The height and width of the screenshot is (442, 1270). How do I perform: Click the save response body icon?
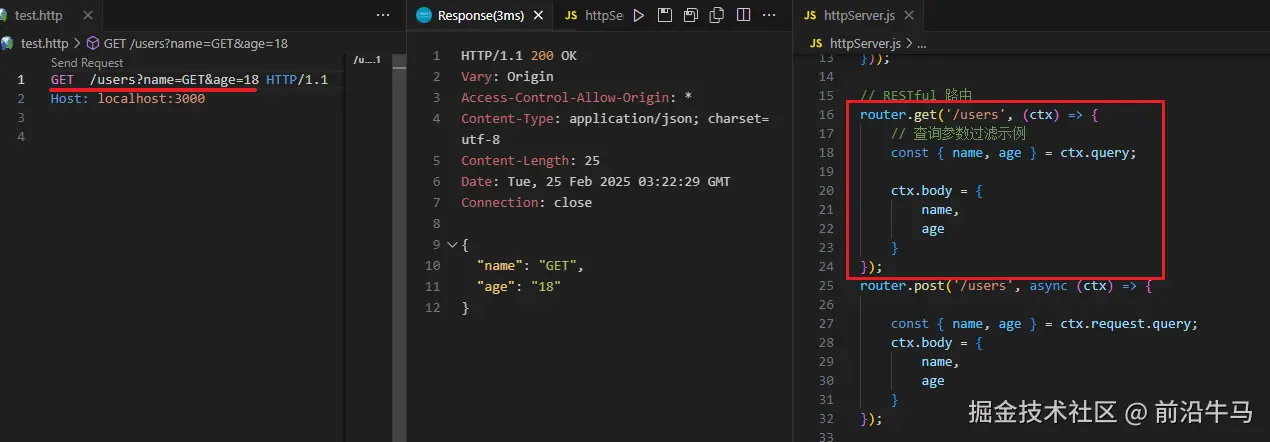(x=691, y=15)
